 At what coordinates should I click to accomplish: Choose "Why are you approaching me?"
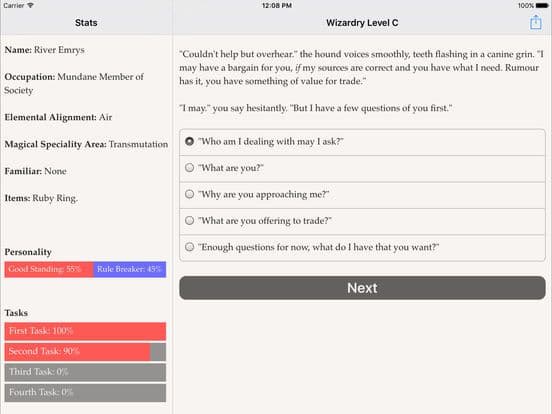362,195
